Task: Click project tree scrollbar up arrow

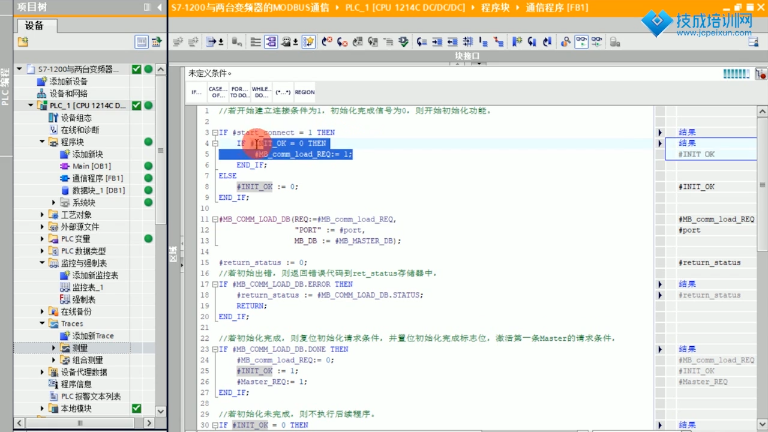Action: click(161, 70)
